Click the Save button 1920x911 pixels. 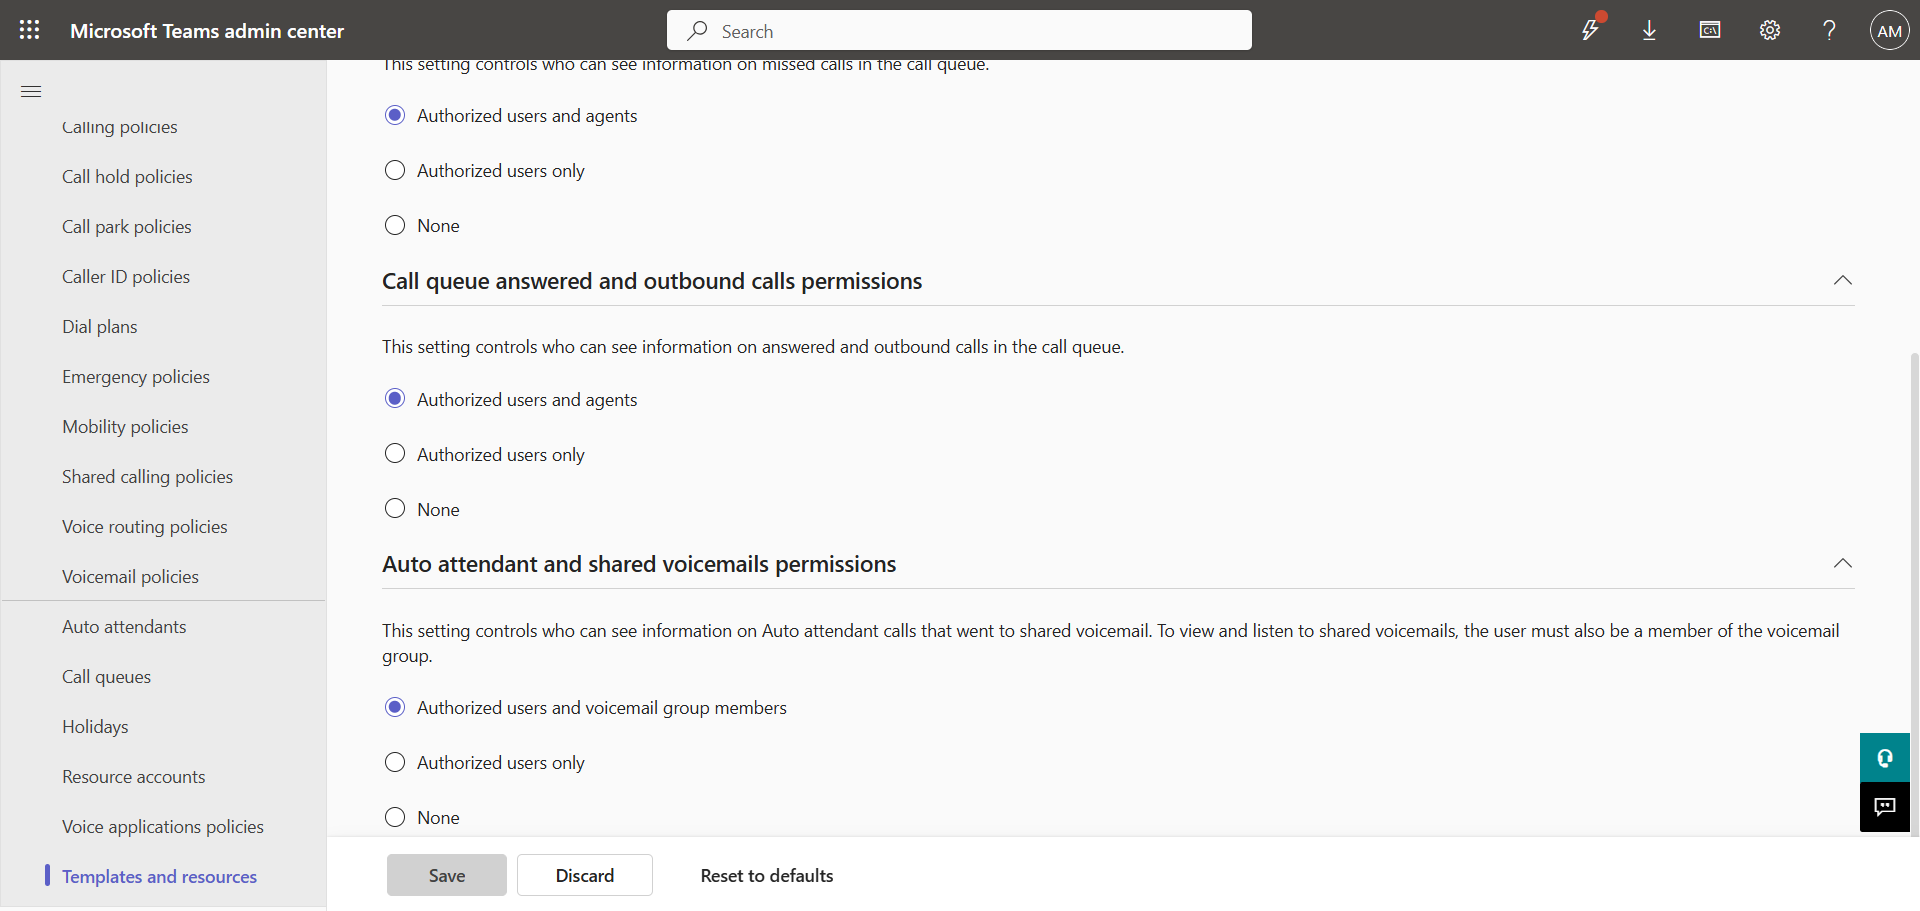pos(447,875)
